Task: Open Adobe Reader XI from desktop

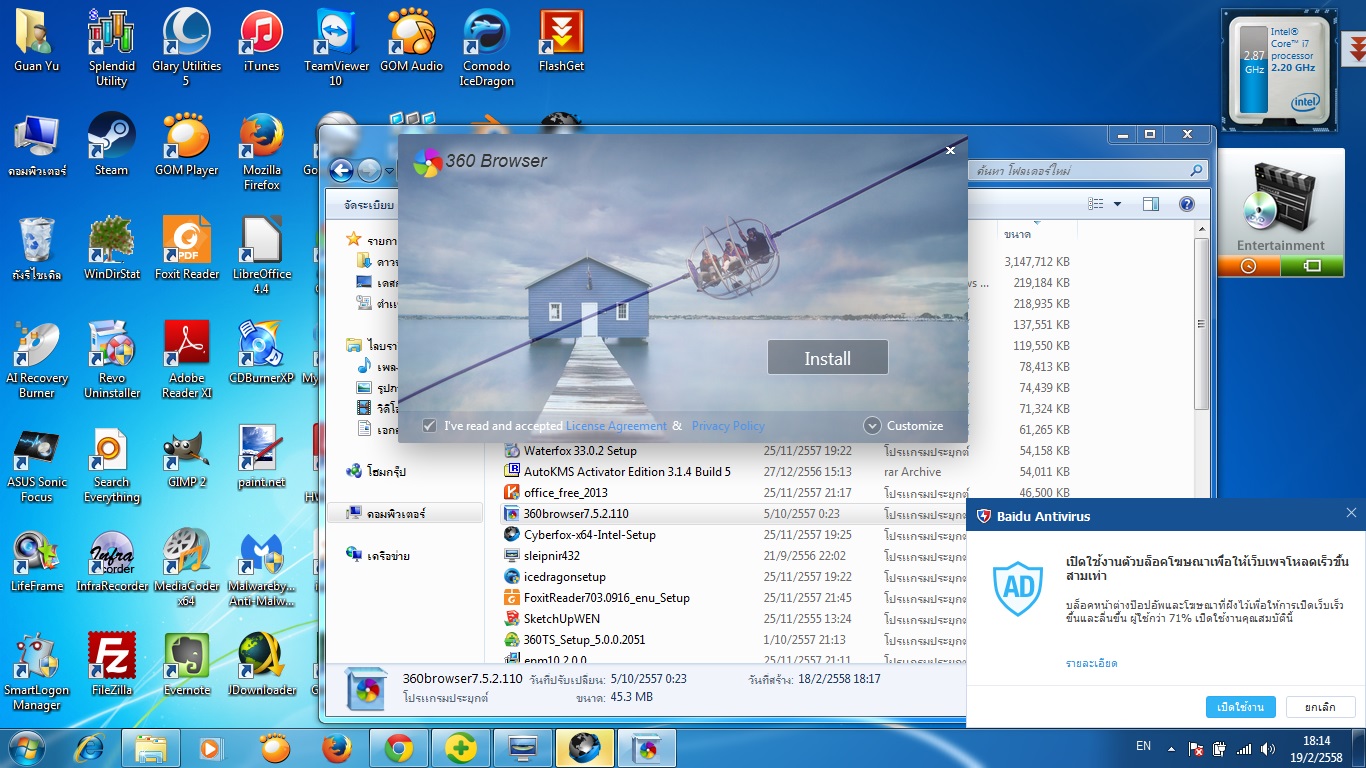Action: click(x=186, y=360)
